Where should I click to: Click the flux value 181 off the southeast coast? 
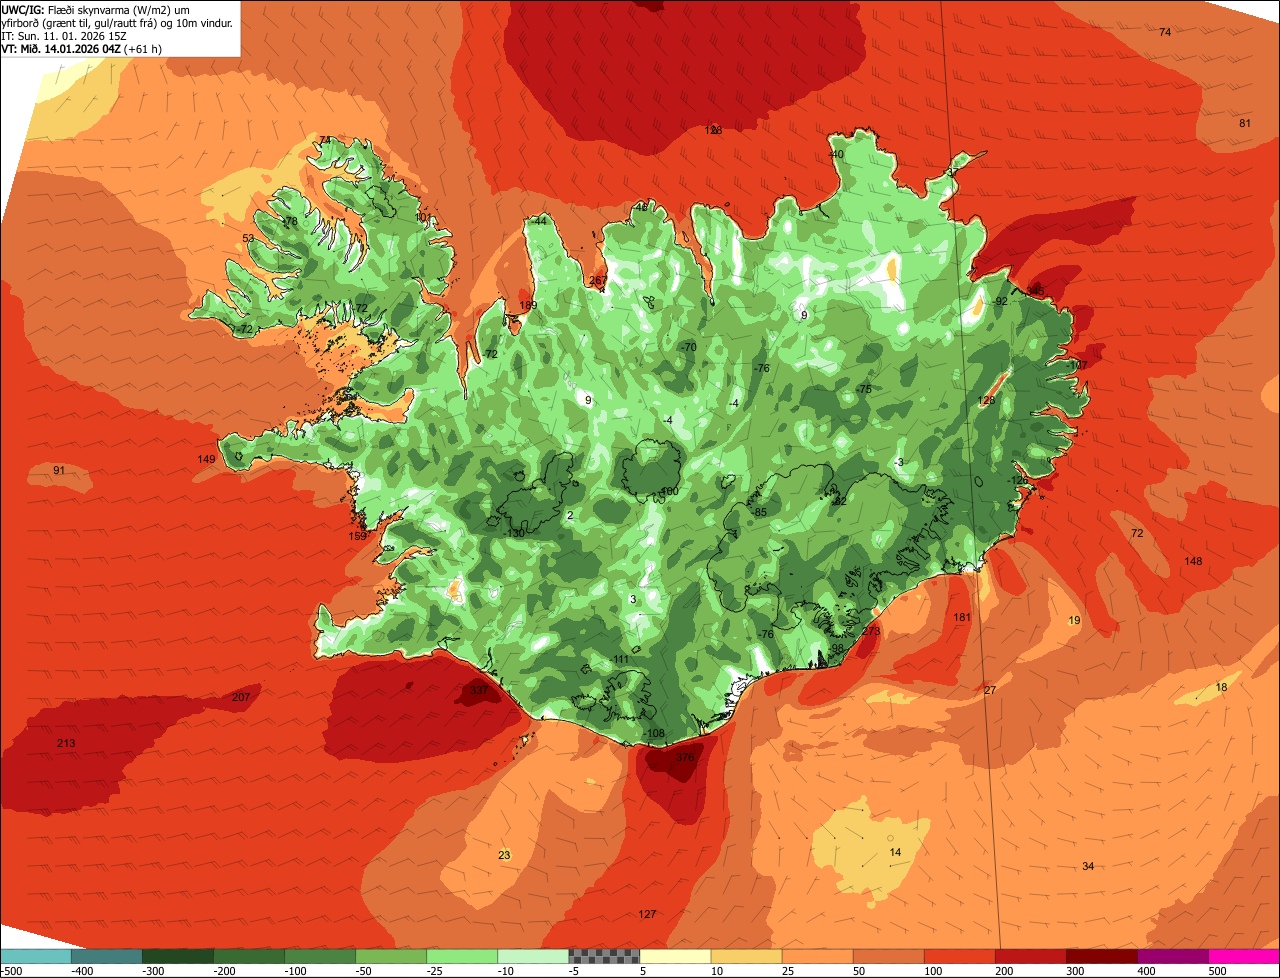[x=962, y=617]
